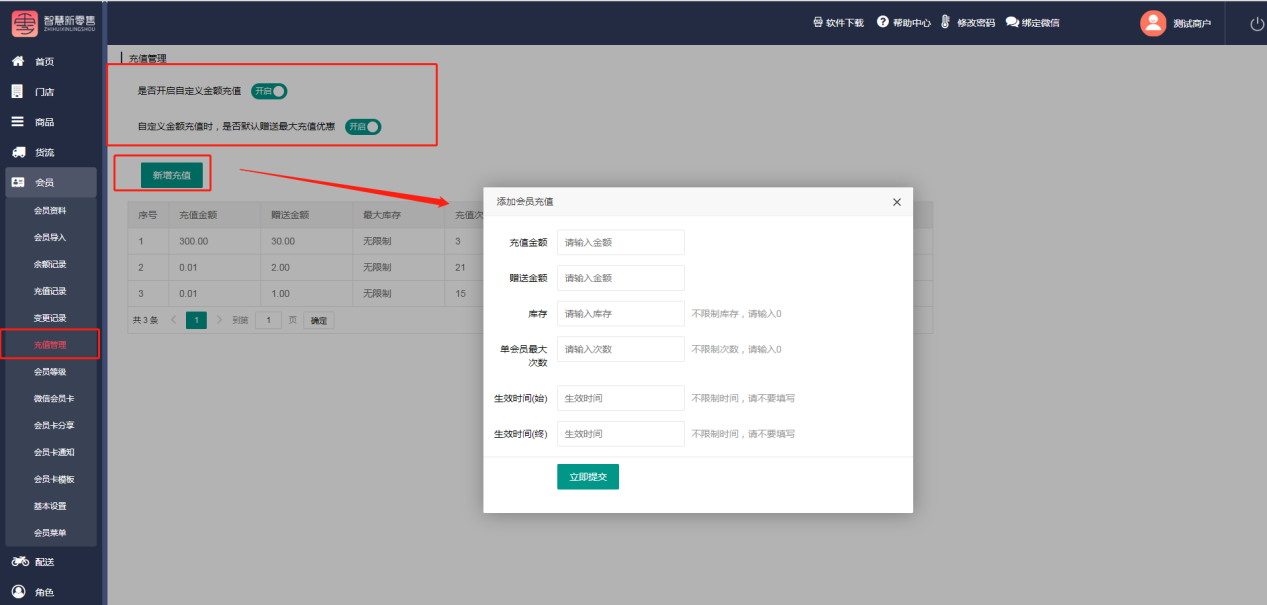Click the motorcycle icon beside 配送
This screenshot has height=605, width=1267.
coord(19,561)
